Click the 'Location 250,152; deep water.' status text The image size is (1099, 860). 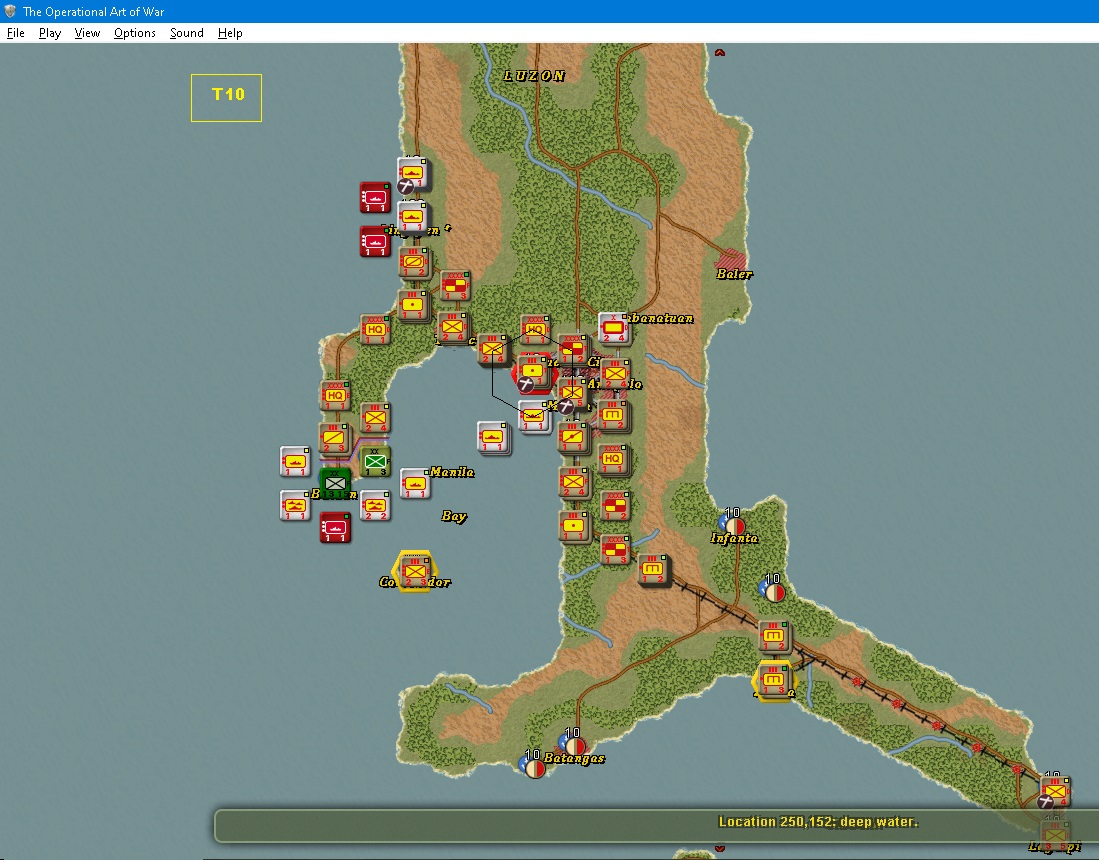818,821
